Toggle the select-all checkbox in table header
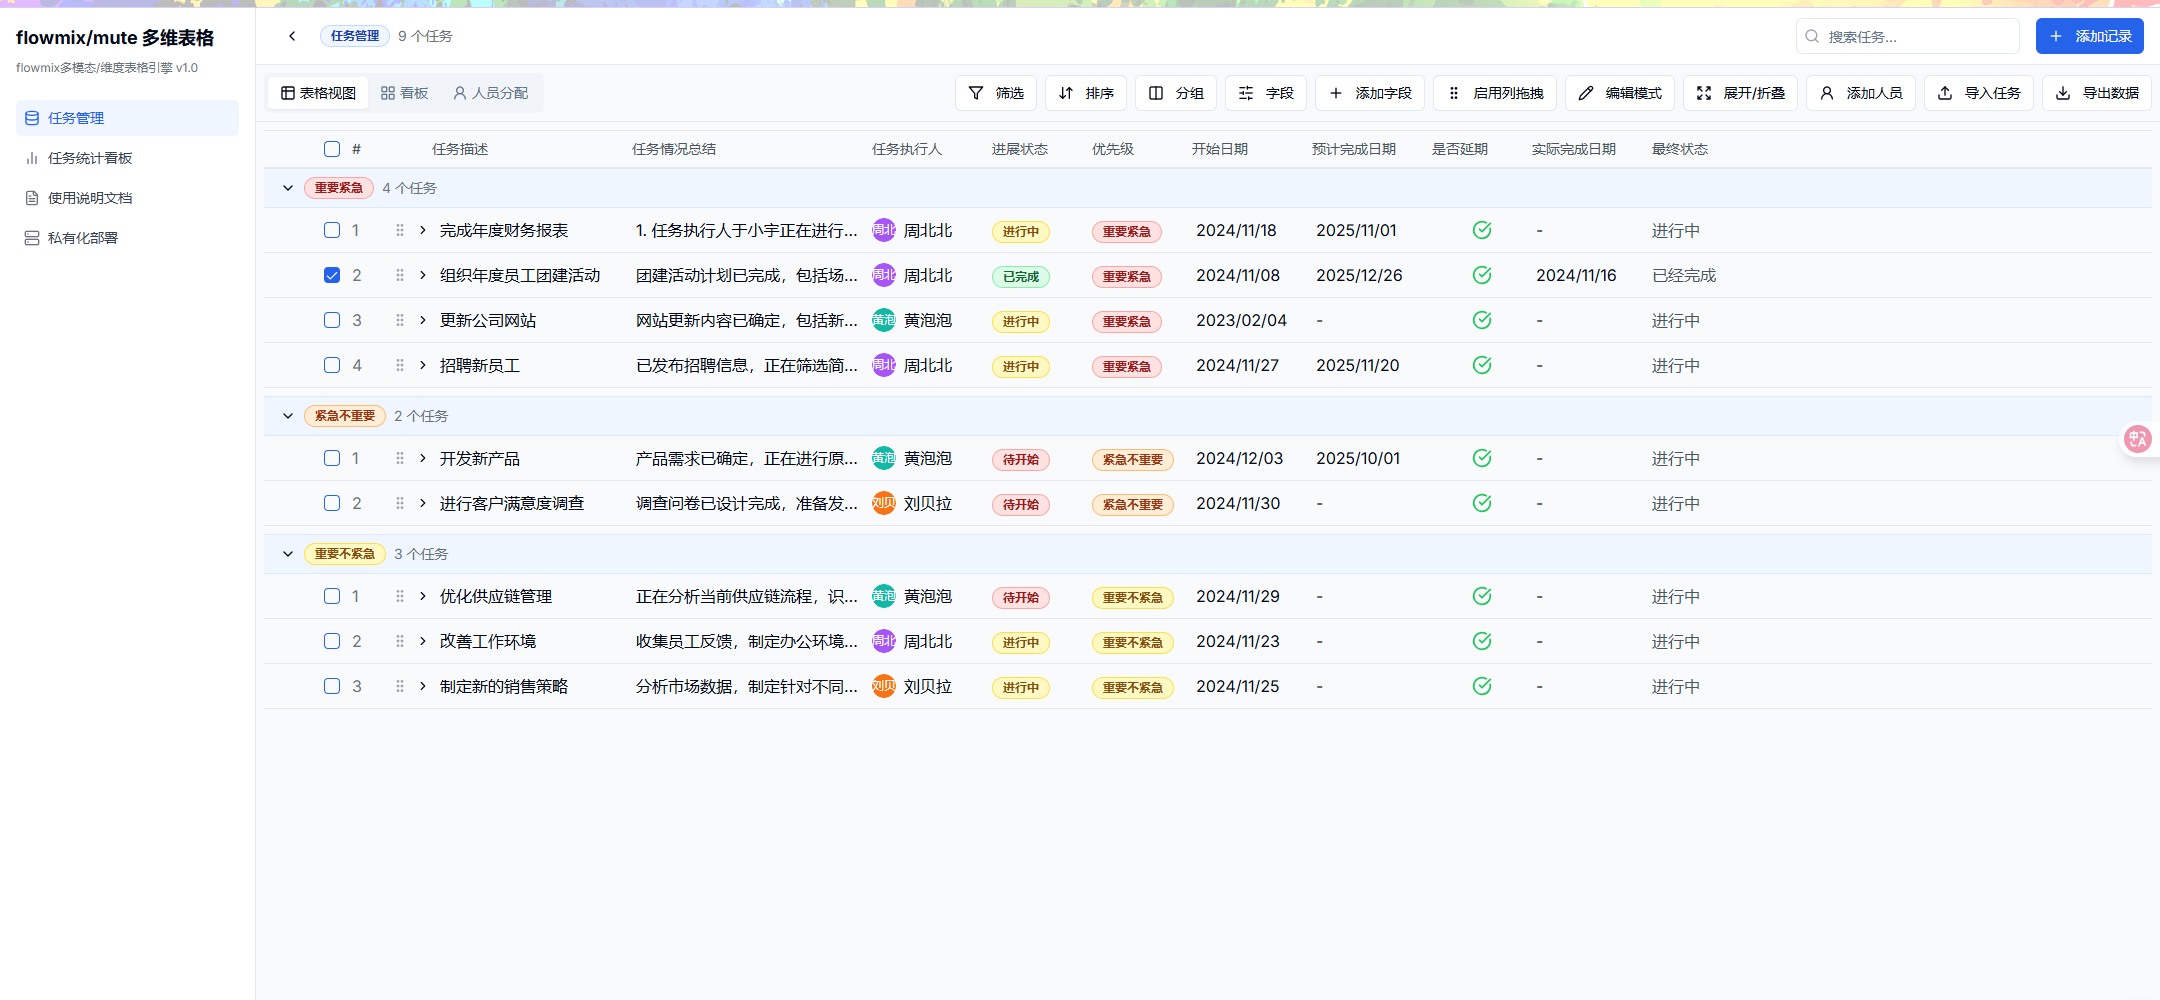This screenshot has width=2160, height=1000. (332, 149)
